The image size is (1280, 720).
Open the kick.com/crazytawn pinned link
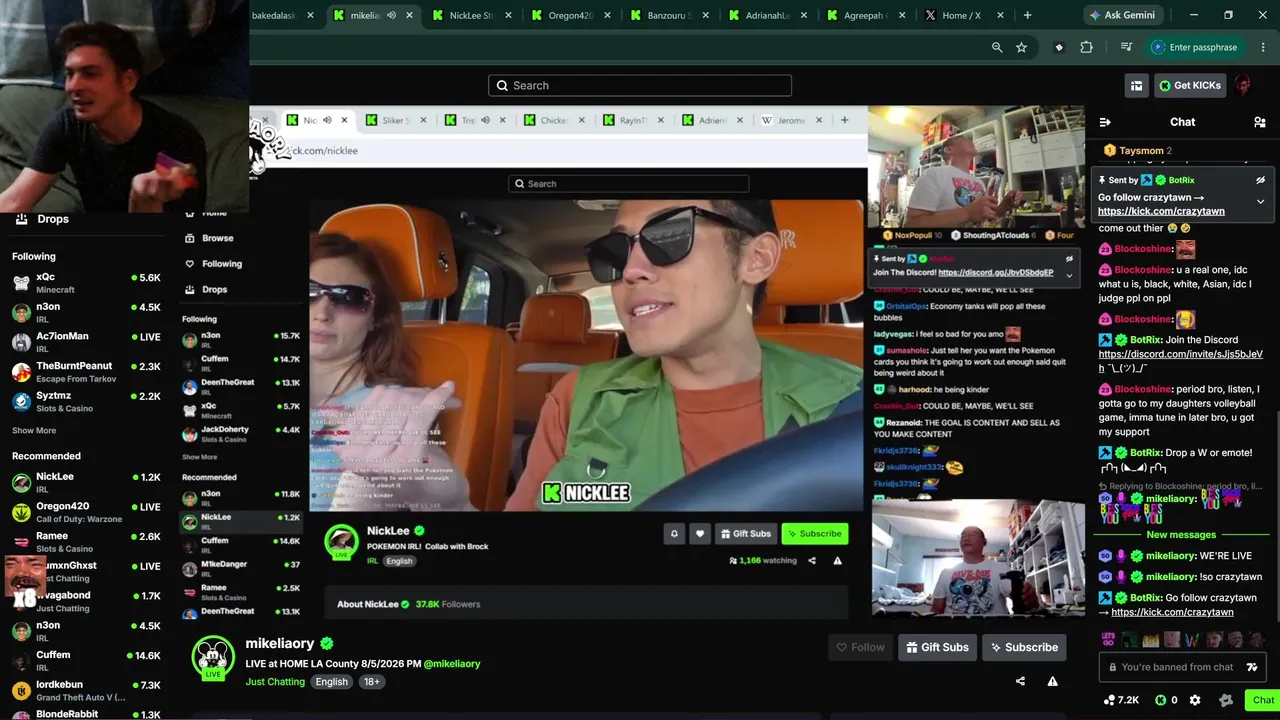(1161, 211)
